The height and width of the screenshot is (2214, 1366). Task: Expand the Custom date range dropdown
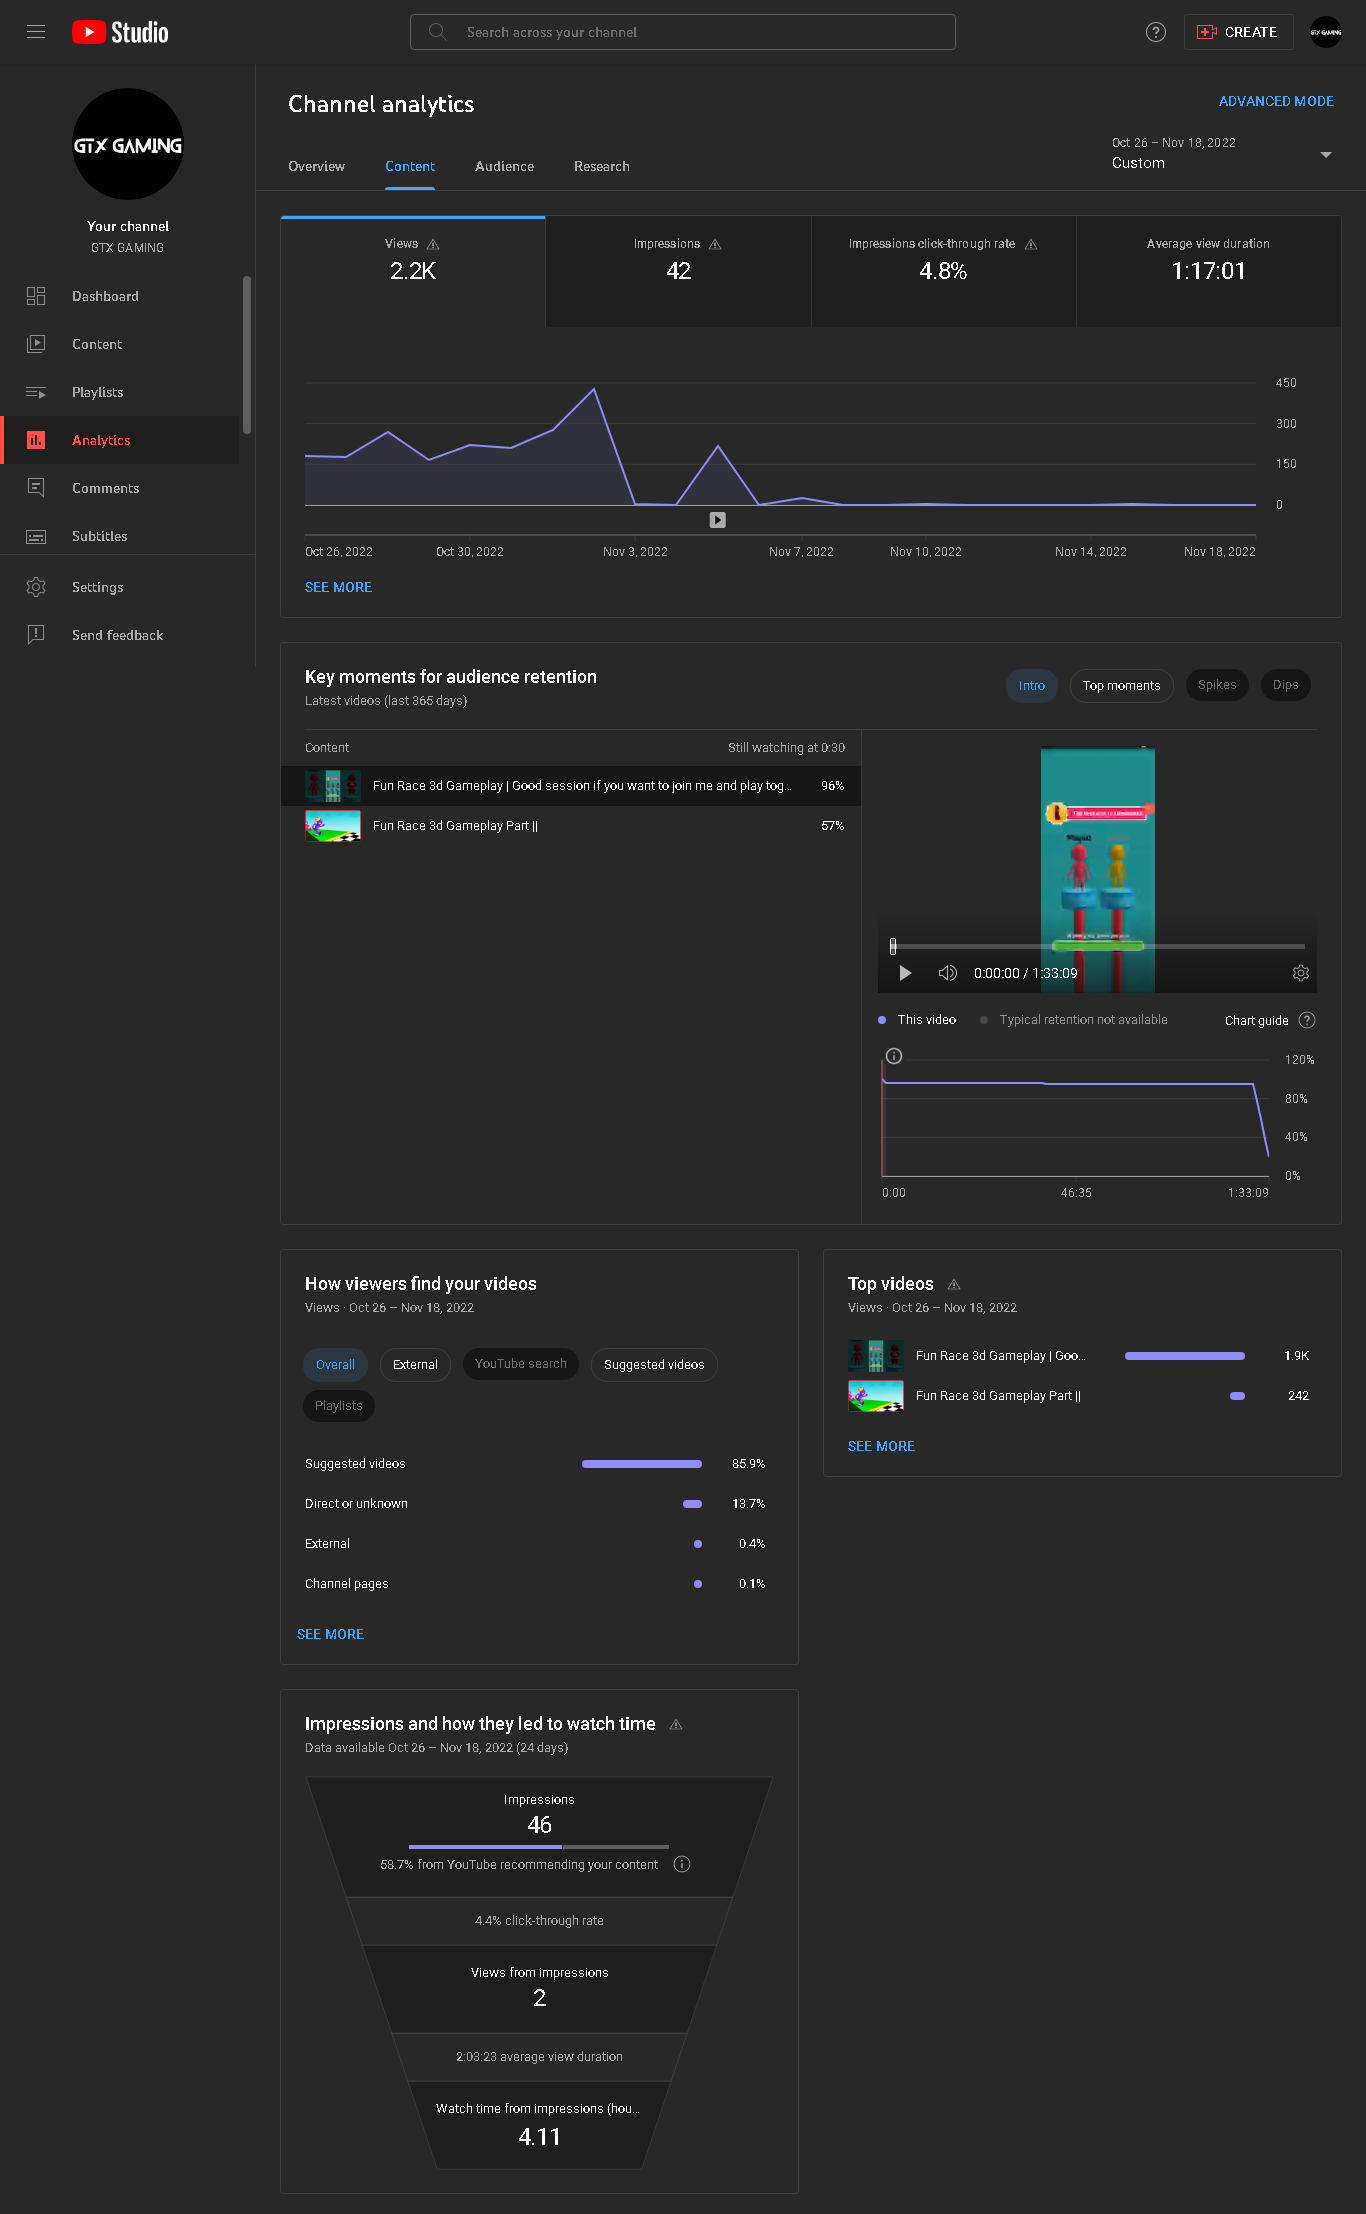coord(1222,154)
